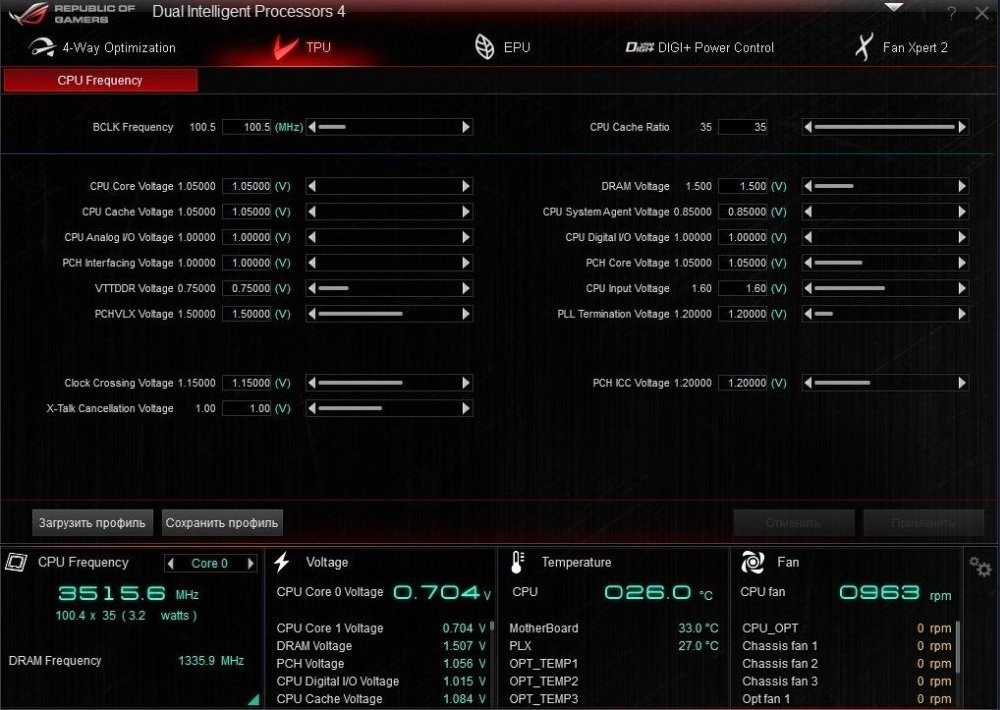The image size is (1000, 710).
Task: Increase Clock Crossing Voltage right arrow
Action: coord(466,383)
